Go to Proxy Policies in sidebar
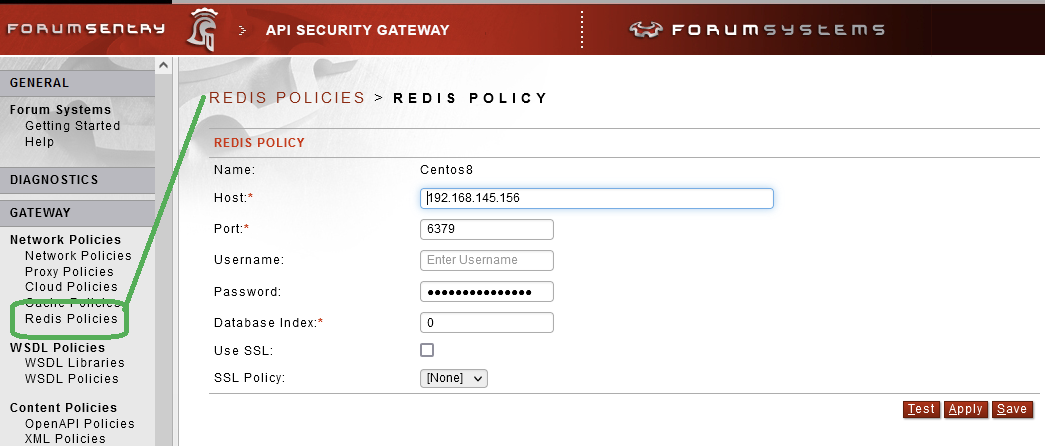Screen dimensions: 1045x446 point(69,271)
